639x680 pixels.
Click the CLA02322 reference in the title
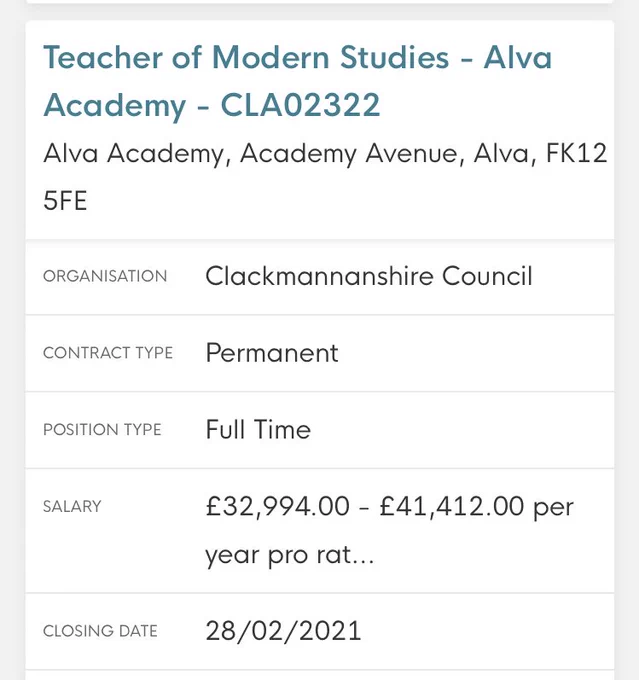click(300, 105)
